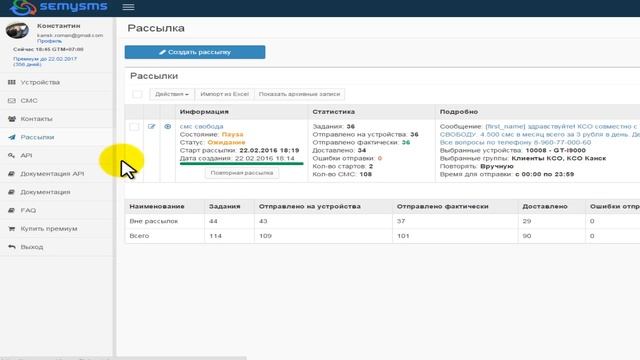Click the edit pencil icon for смс свобода
This screenshot has width=640, height=360.
click(151, 127)
